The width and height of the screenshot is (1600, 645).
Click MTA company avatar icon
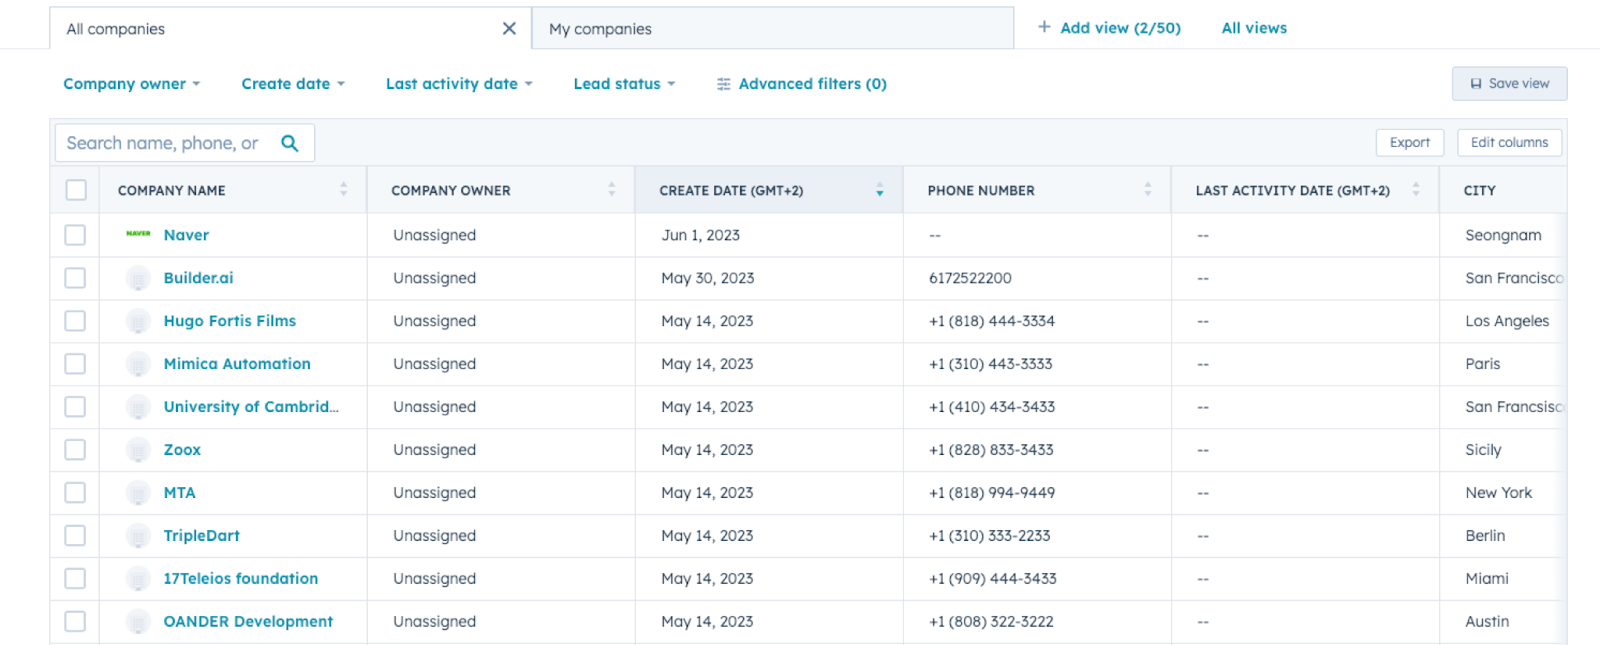(x=139, y=493)
